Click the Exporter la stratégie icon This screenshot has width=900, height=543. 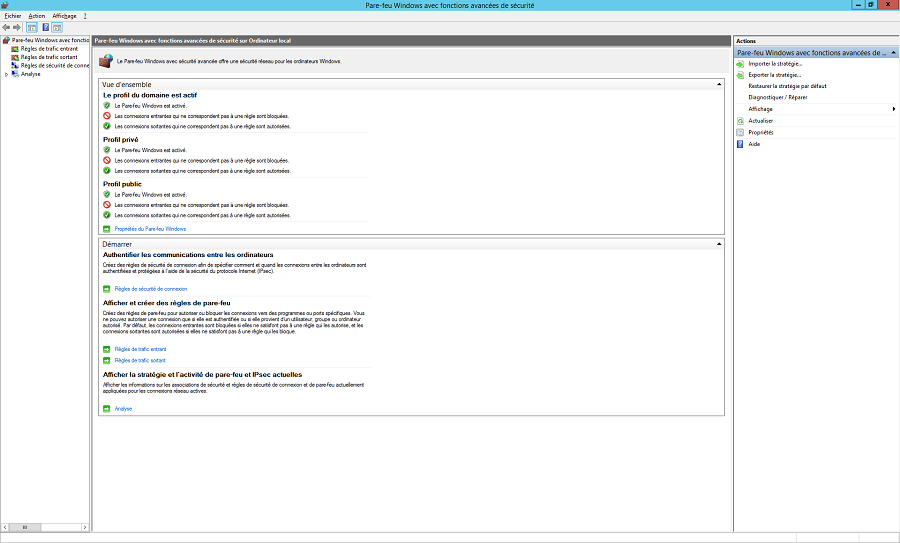pyautogui.click(x=740, y=75)
